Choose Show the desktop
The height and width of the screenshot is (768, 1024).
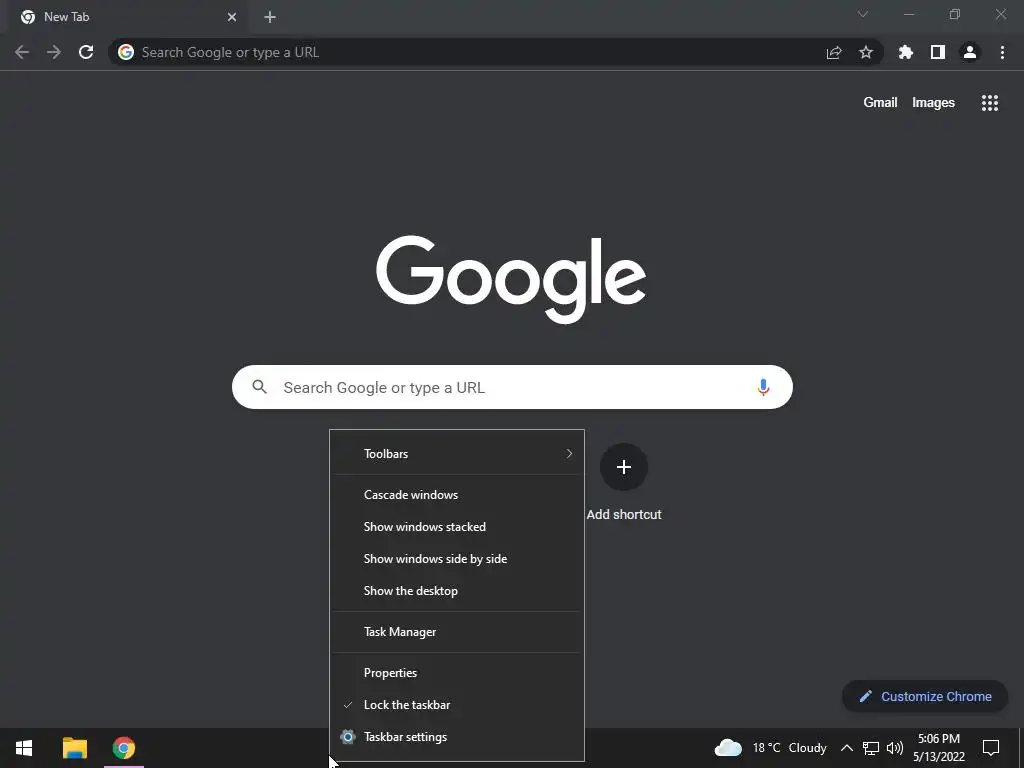pos(457,590)
